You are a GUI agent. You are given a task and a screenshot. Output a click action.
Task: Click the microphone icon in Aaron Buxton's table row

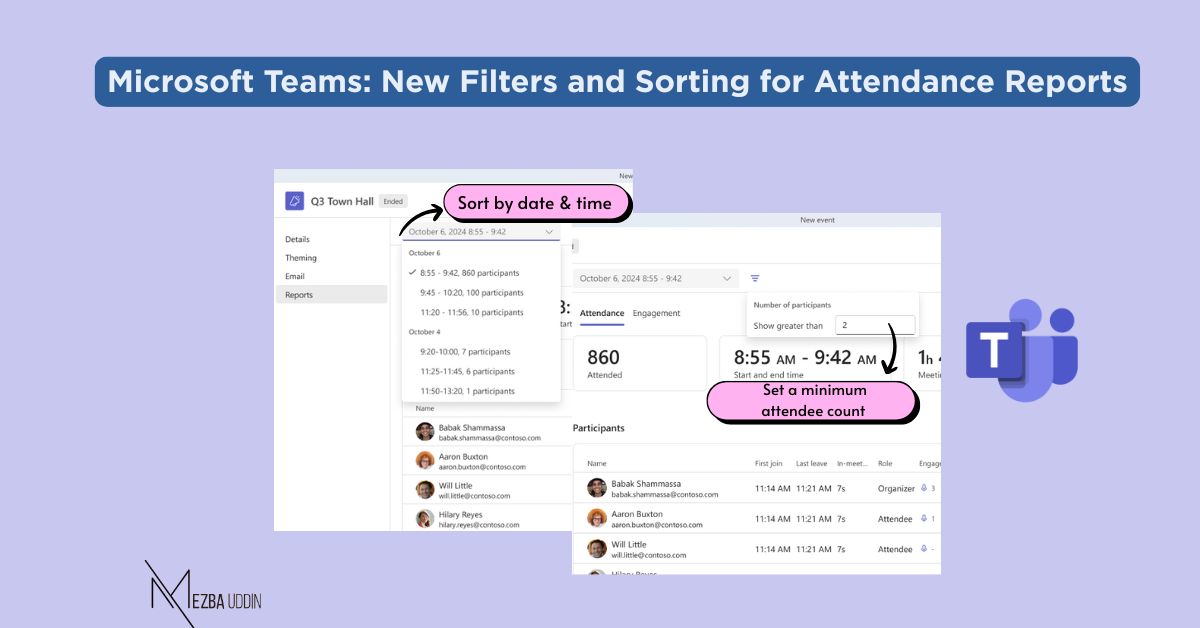923,518
